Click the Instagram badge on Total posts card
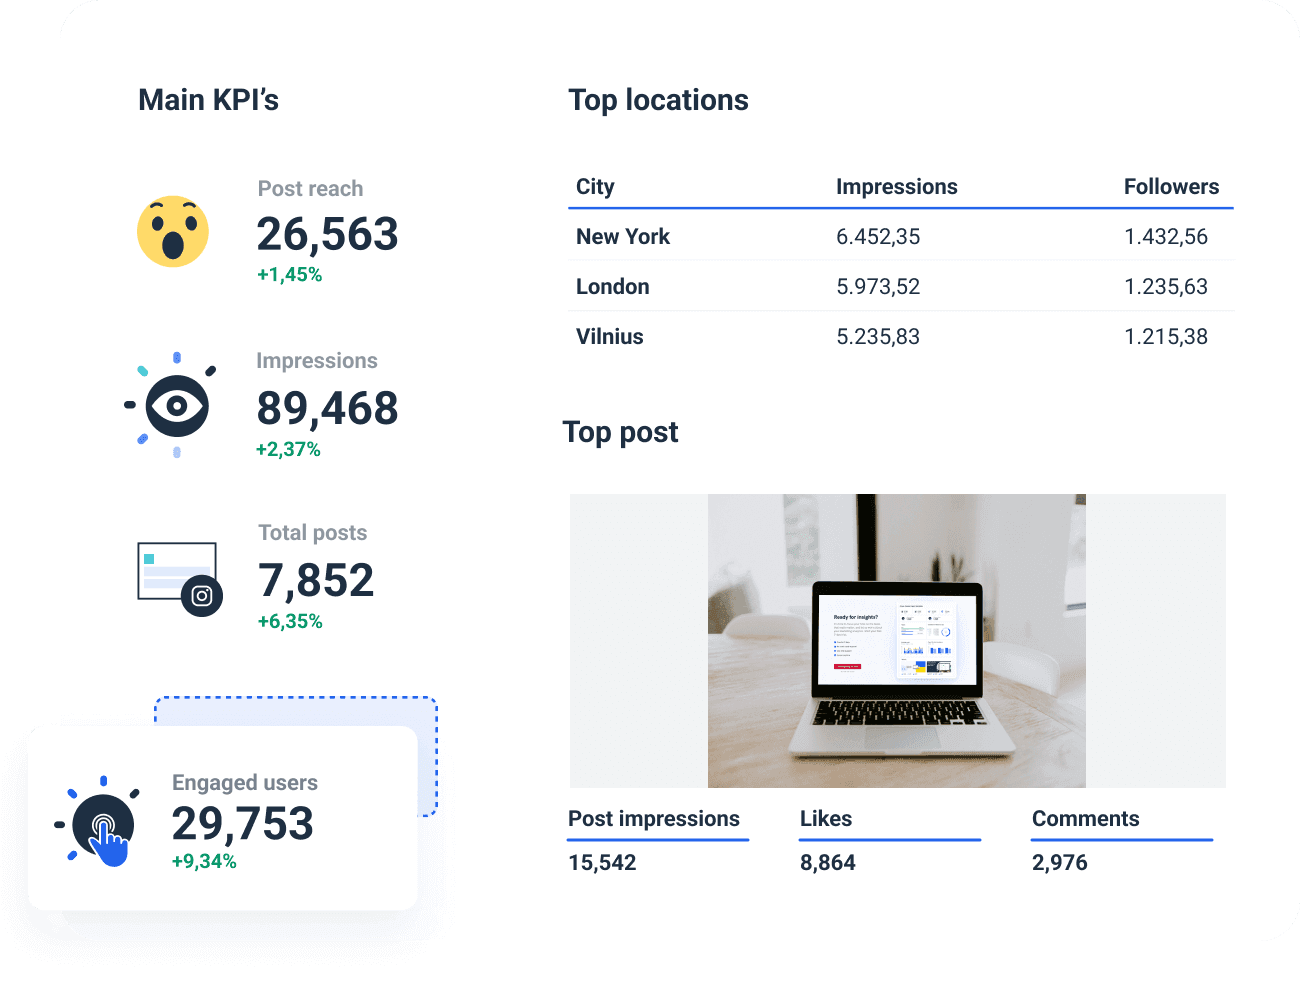Screen dimensions: 1300x1000 [x=202, y=596]
